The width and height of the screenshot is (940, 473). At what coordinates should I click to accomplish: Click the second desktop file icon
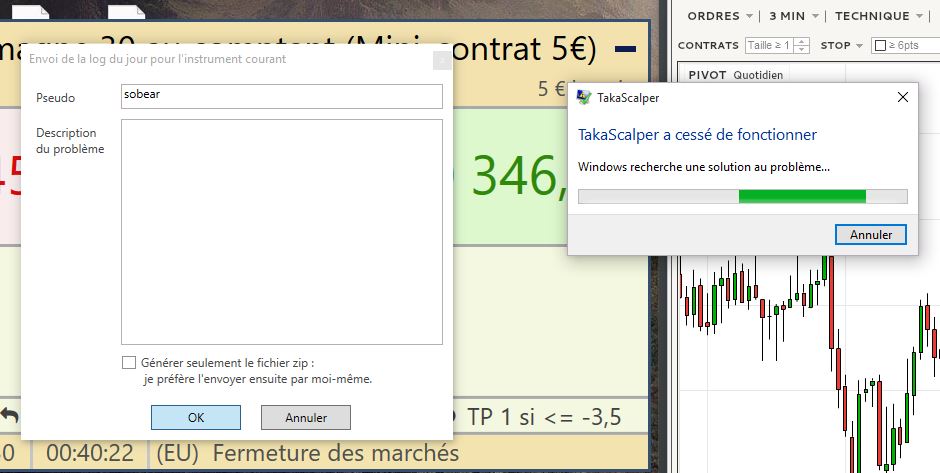point(126,11)
